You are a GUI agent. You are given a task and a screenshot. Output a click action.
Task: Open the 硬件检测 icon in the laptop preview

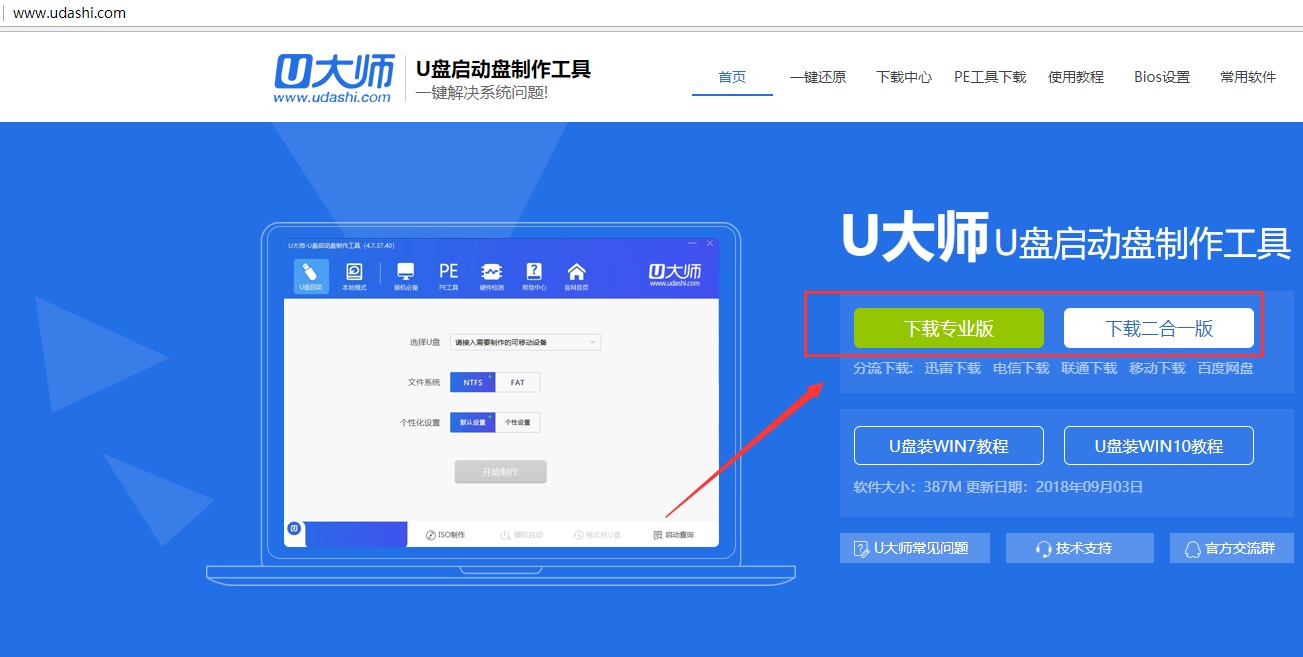pos(491,276)
